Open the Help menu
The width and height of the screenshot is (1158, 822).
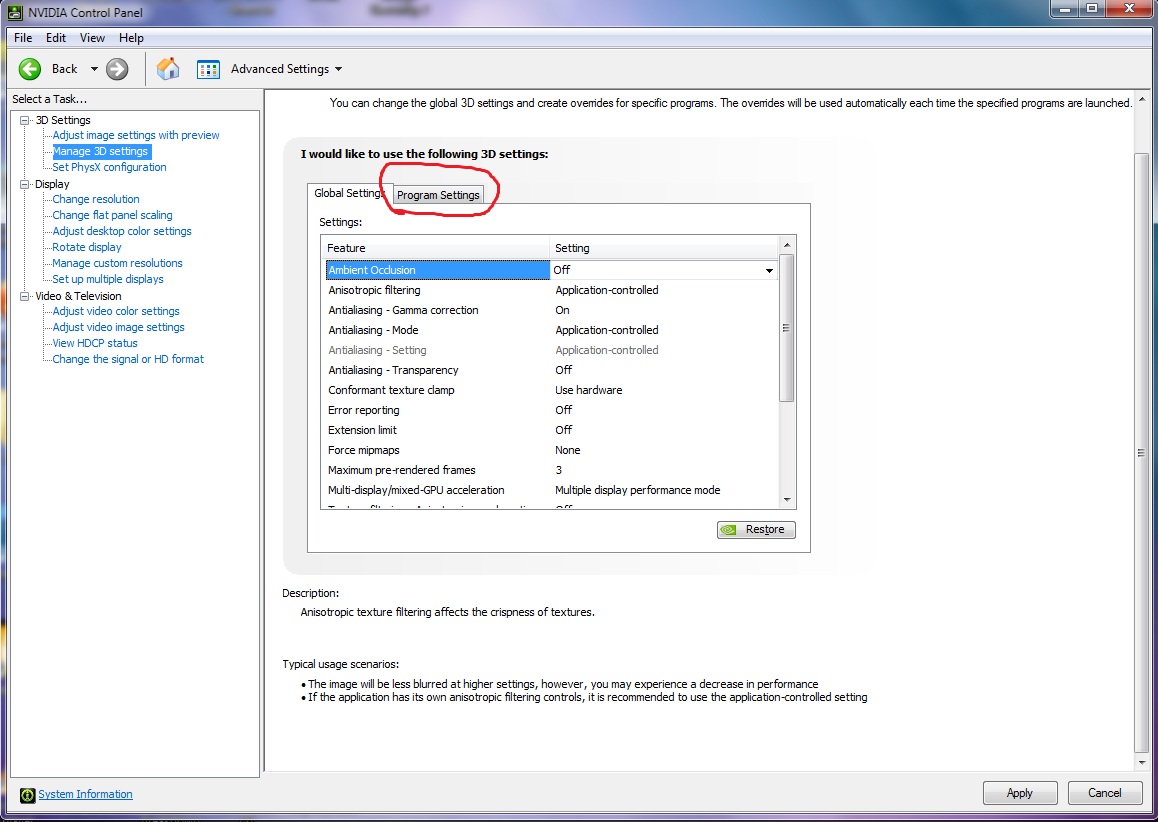pyautogui.click(x=131, y=38)
